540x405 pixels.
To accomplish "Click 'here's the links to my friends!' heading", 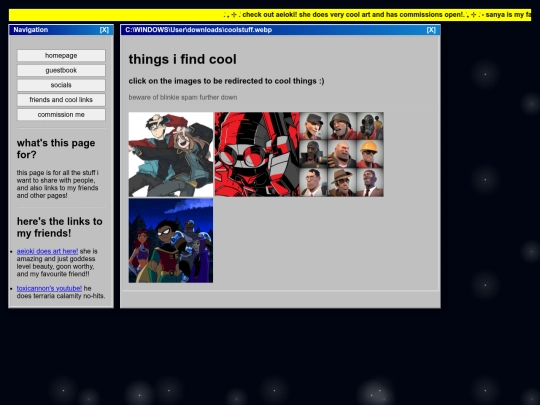I will (60, 227).
